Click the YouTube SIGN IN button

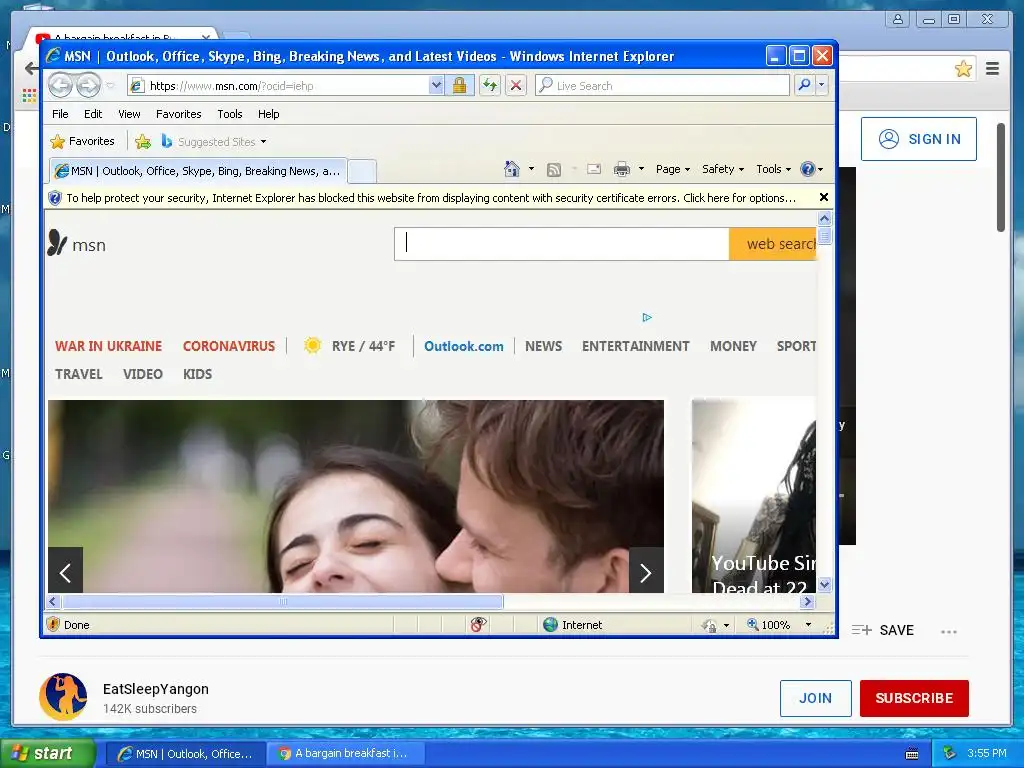tap(919, 139)
